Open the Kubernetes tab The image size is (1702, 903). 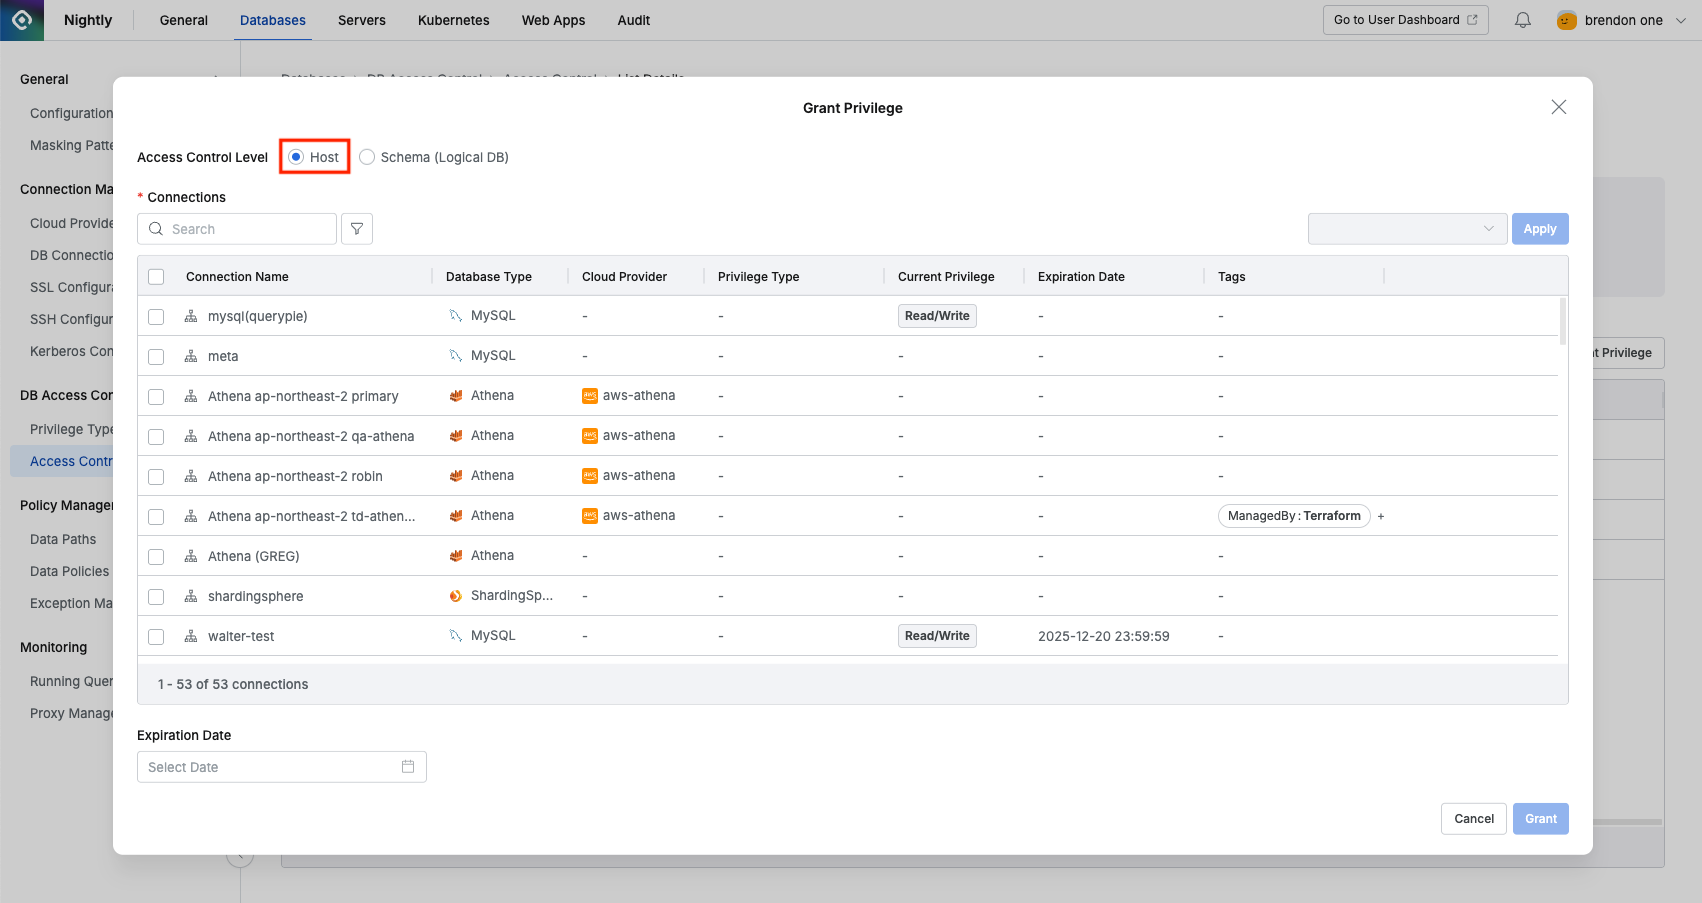[453, 20]
